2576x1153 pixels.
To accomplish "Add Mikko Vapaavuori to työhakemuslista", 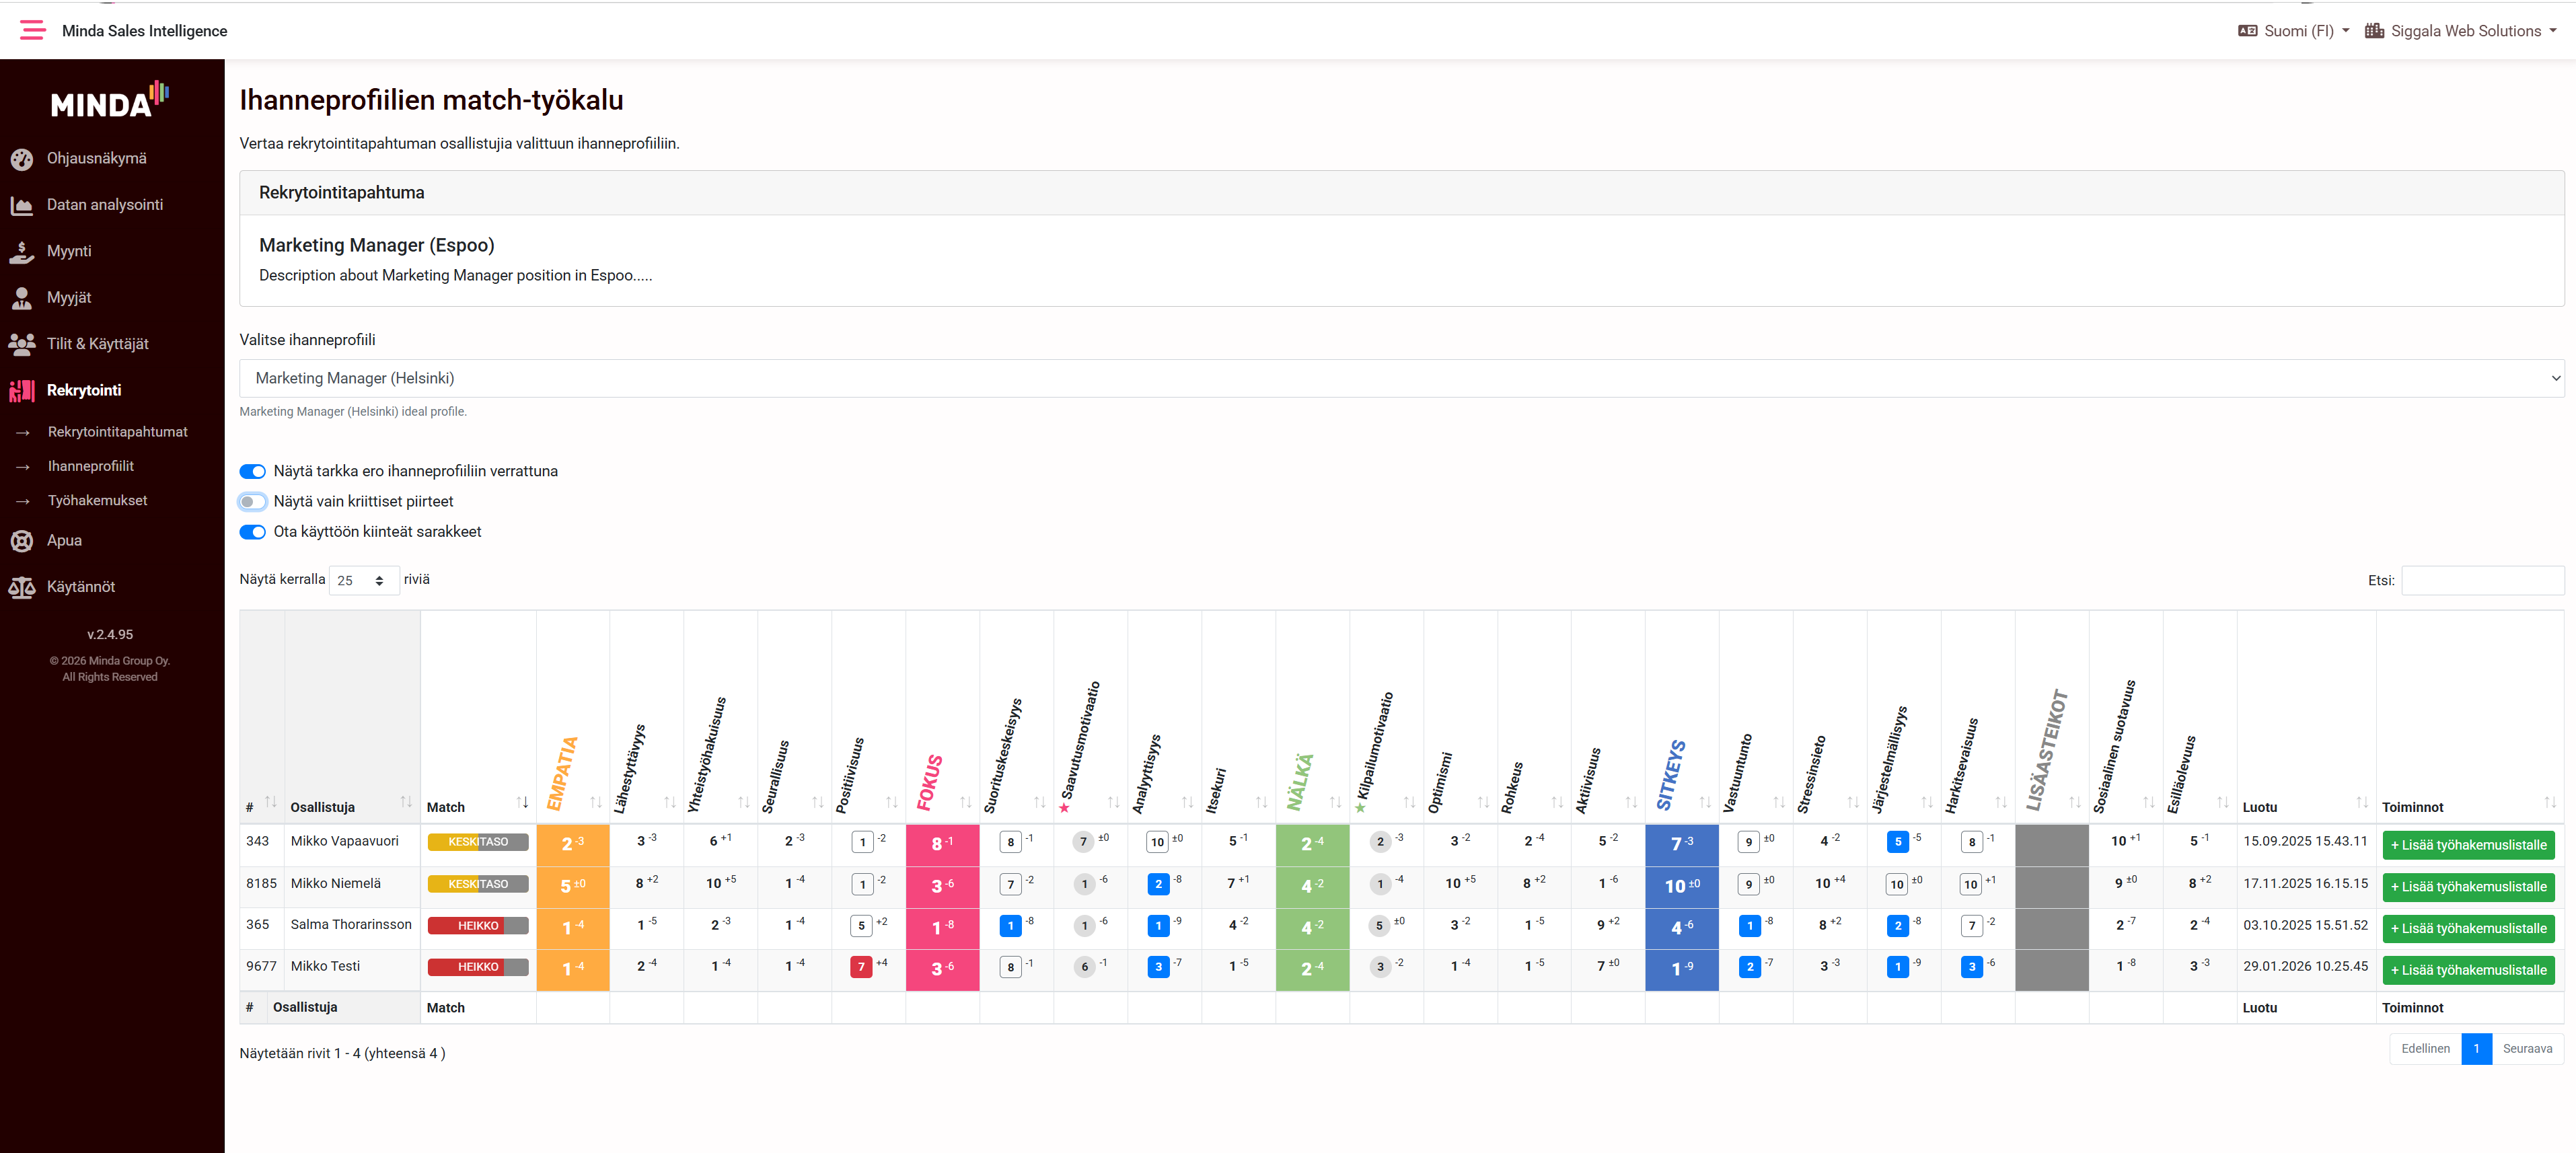I will 2469,845.
